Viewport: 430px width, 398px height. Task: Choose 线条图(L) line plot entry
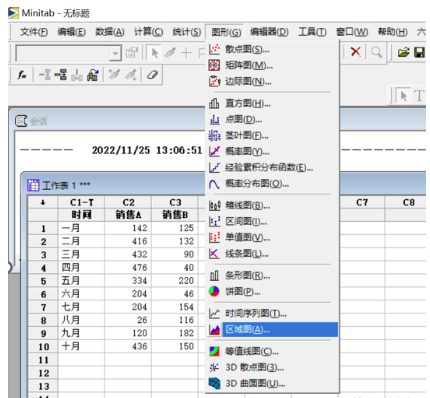[x=272, y=254]
